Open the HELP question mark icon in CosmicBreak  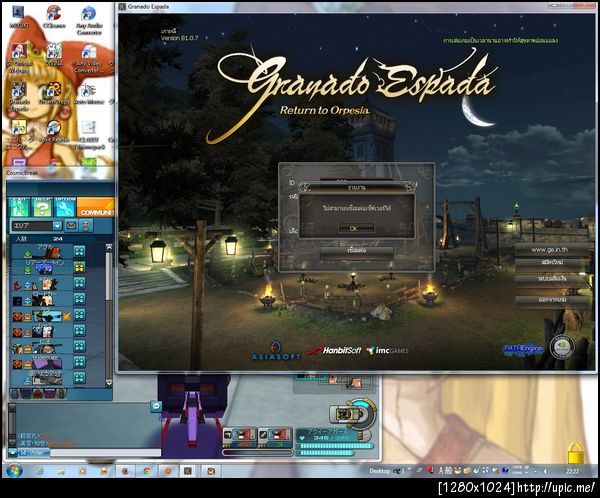click(42, 207)
